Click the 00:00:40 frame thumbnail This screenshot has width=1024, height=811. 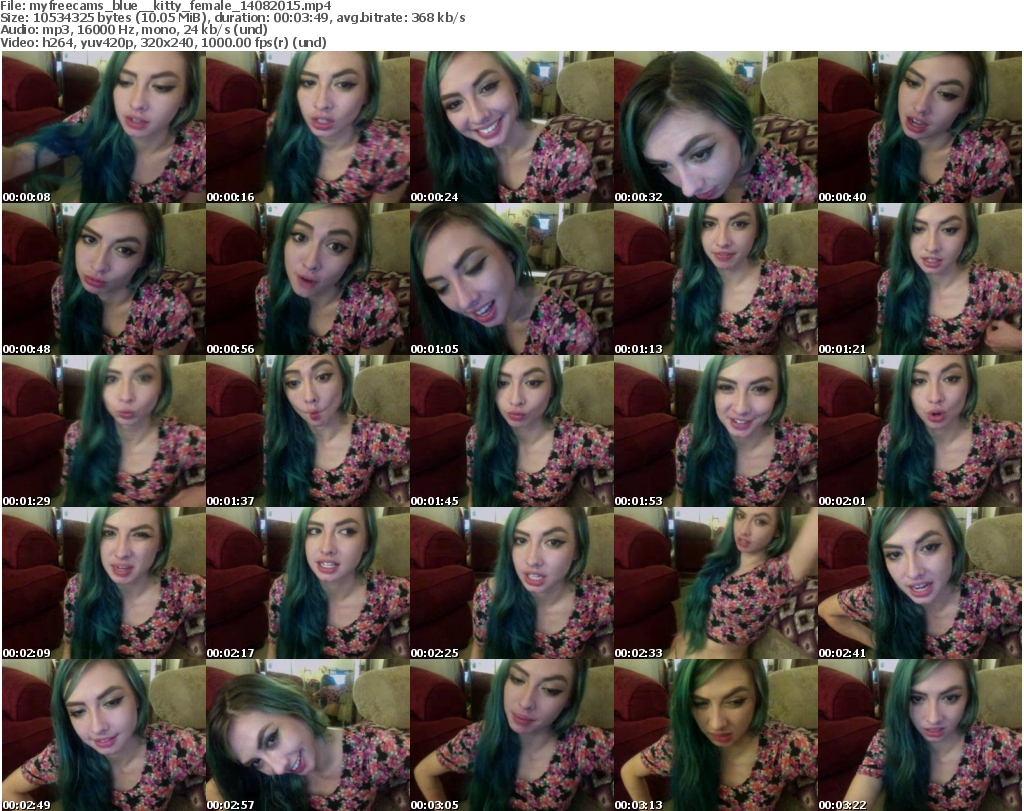[920, 127]
